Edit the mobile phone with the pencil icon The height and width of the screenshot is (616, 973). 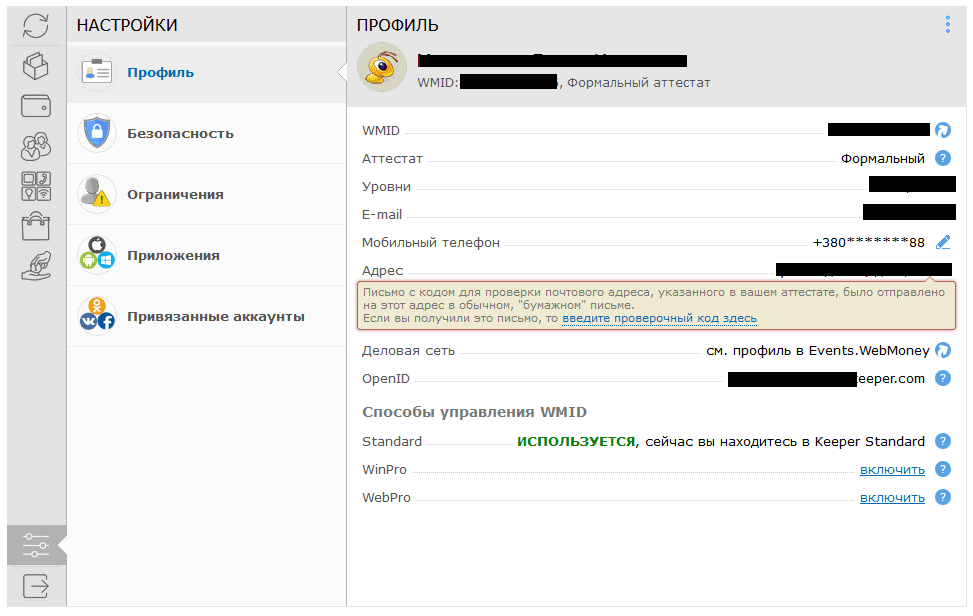(x=943, y=242)
